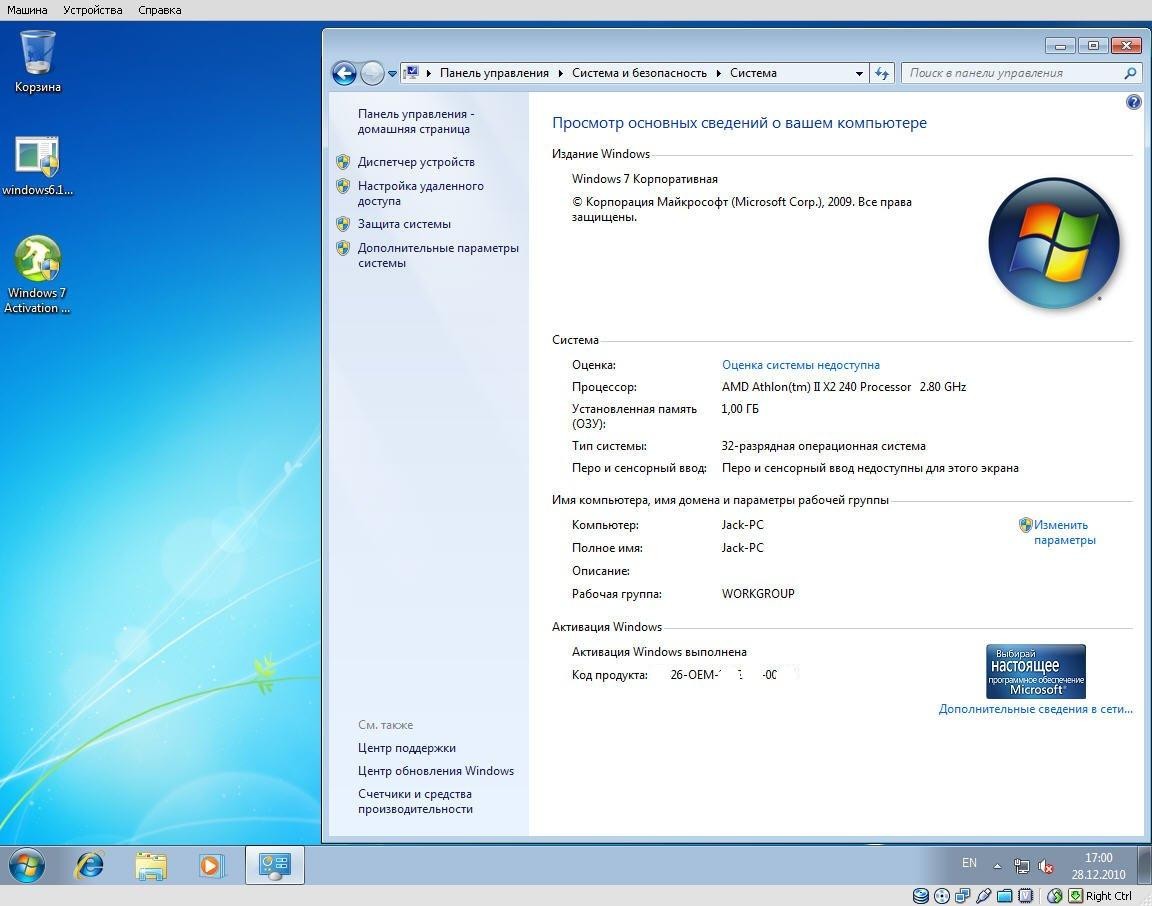Image resolution: width=1152 pixels, height=906 pixels.
Task: Open the blue Help question mark
Action: point(1134,102)
